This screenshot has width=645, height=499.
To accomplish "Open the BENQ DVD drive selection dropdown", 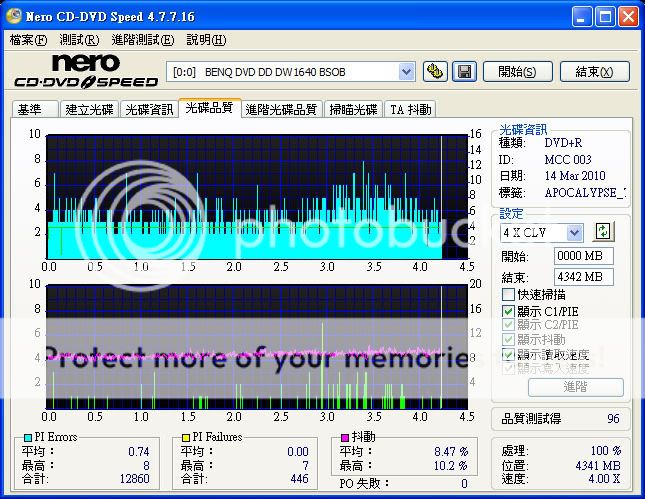I will pyautogui.click(x=406, y=72).
